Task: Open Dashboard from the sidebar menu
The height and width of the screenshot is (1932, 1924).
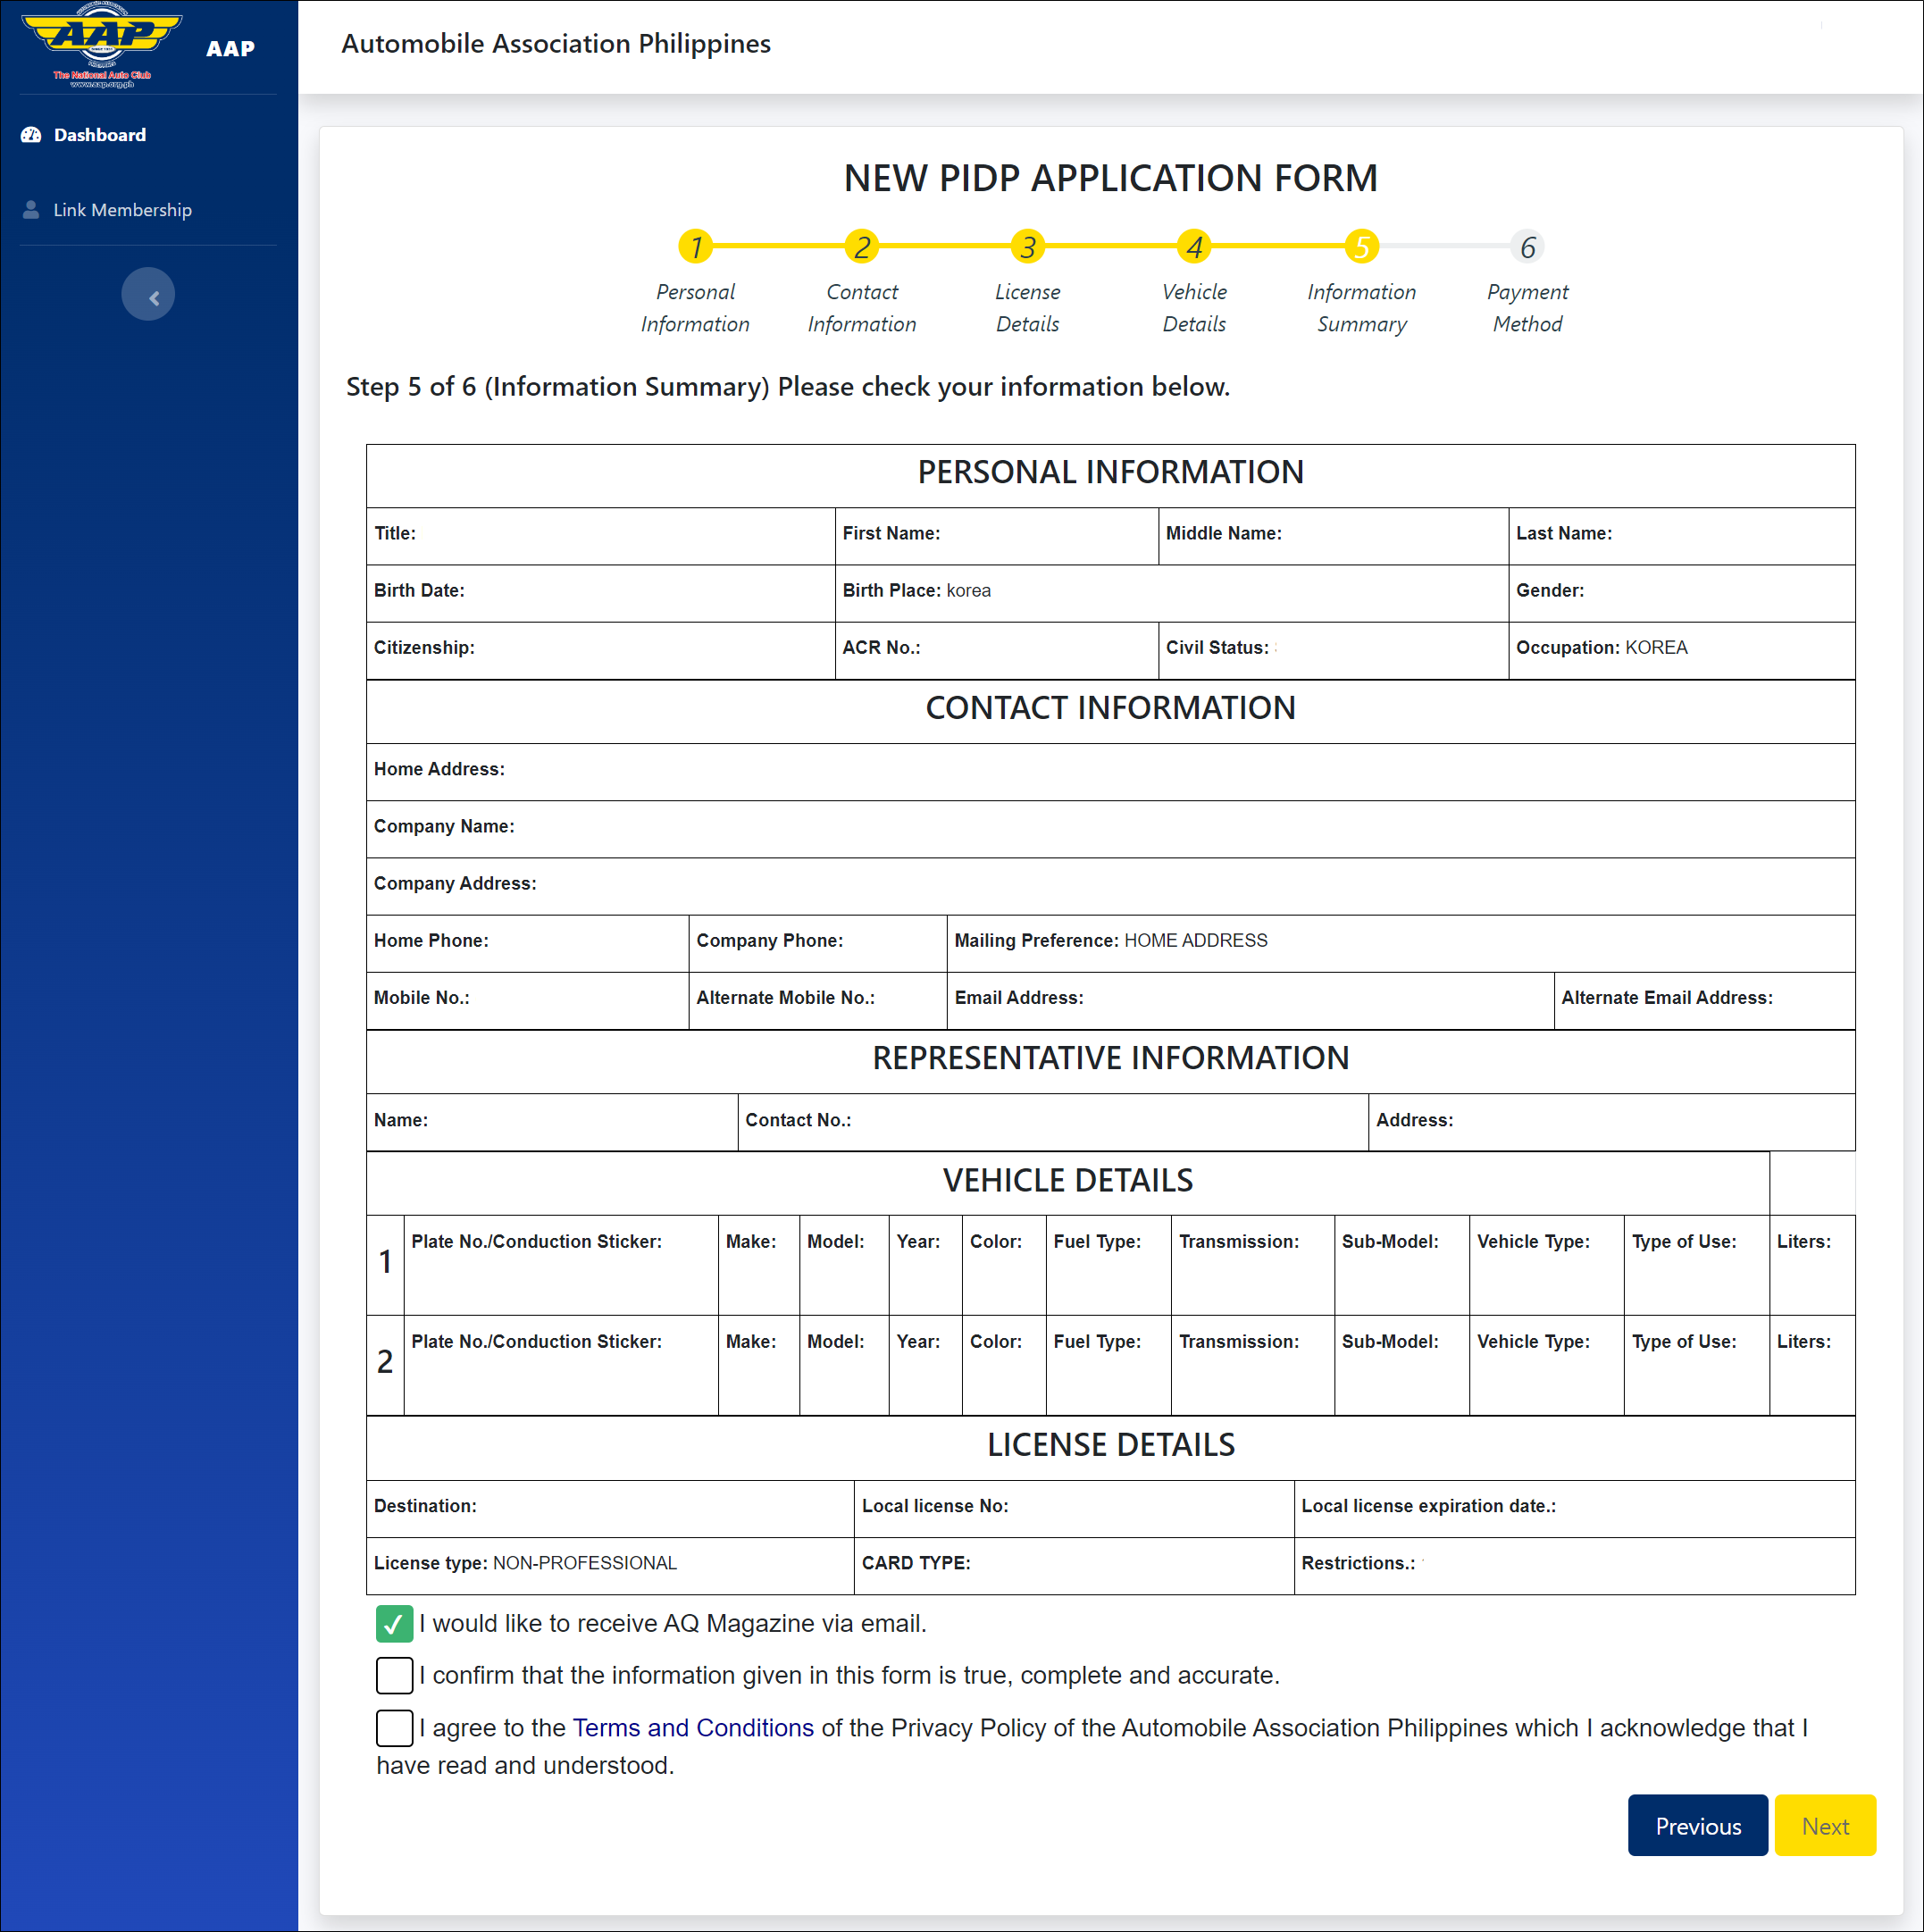Action: click(99, 135)
